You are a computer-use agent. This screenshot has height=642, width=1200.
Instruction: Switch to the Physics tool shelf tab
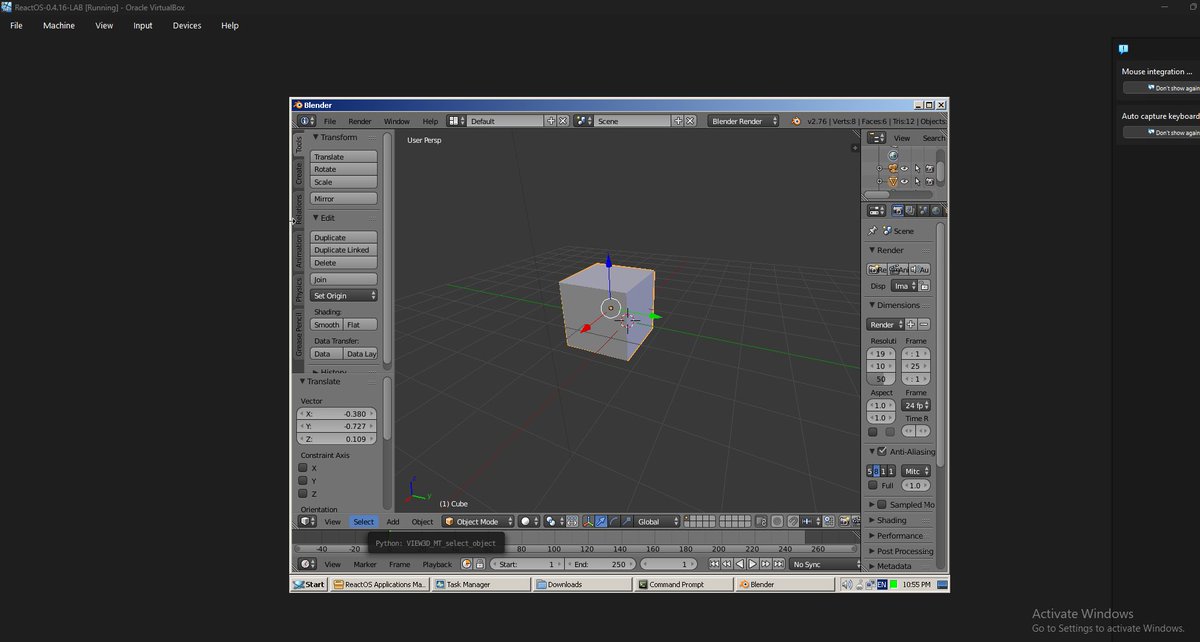point(298,288)
